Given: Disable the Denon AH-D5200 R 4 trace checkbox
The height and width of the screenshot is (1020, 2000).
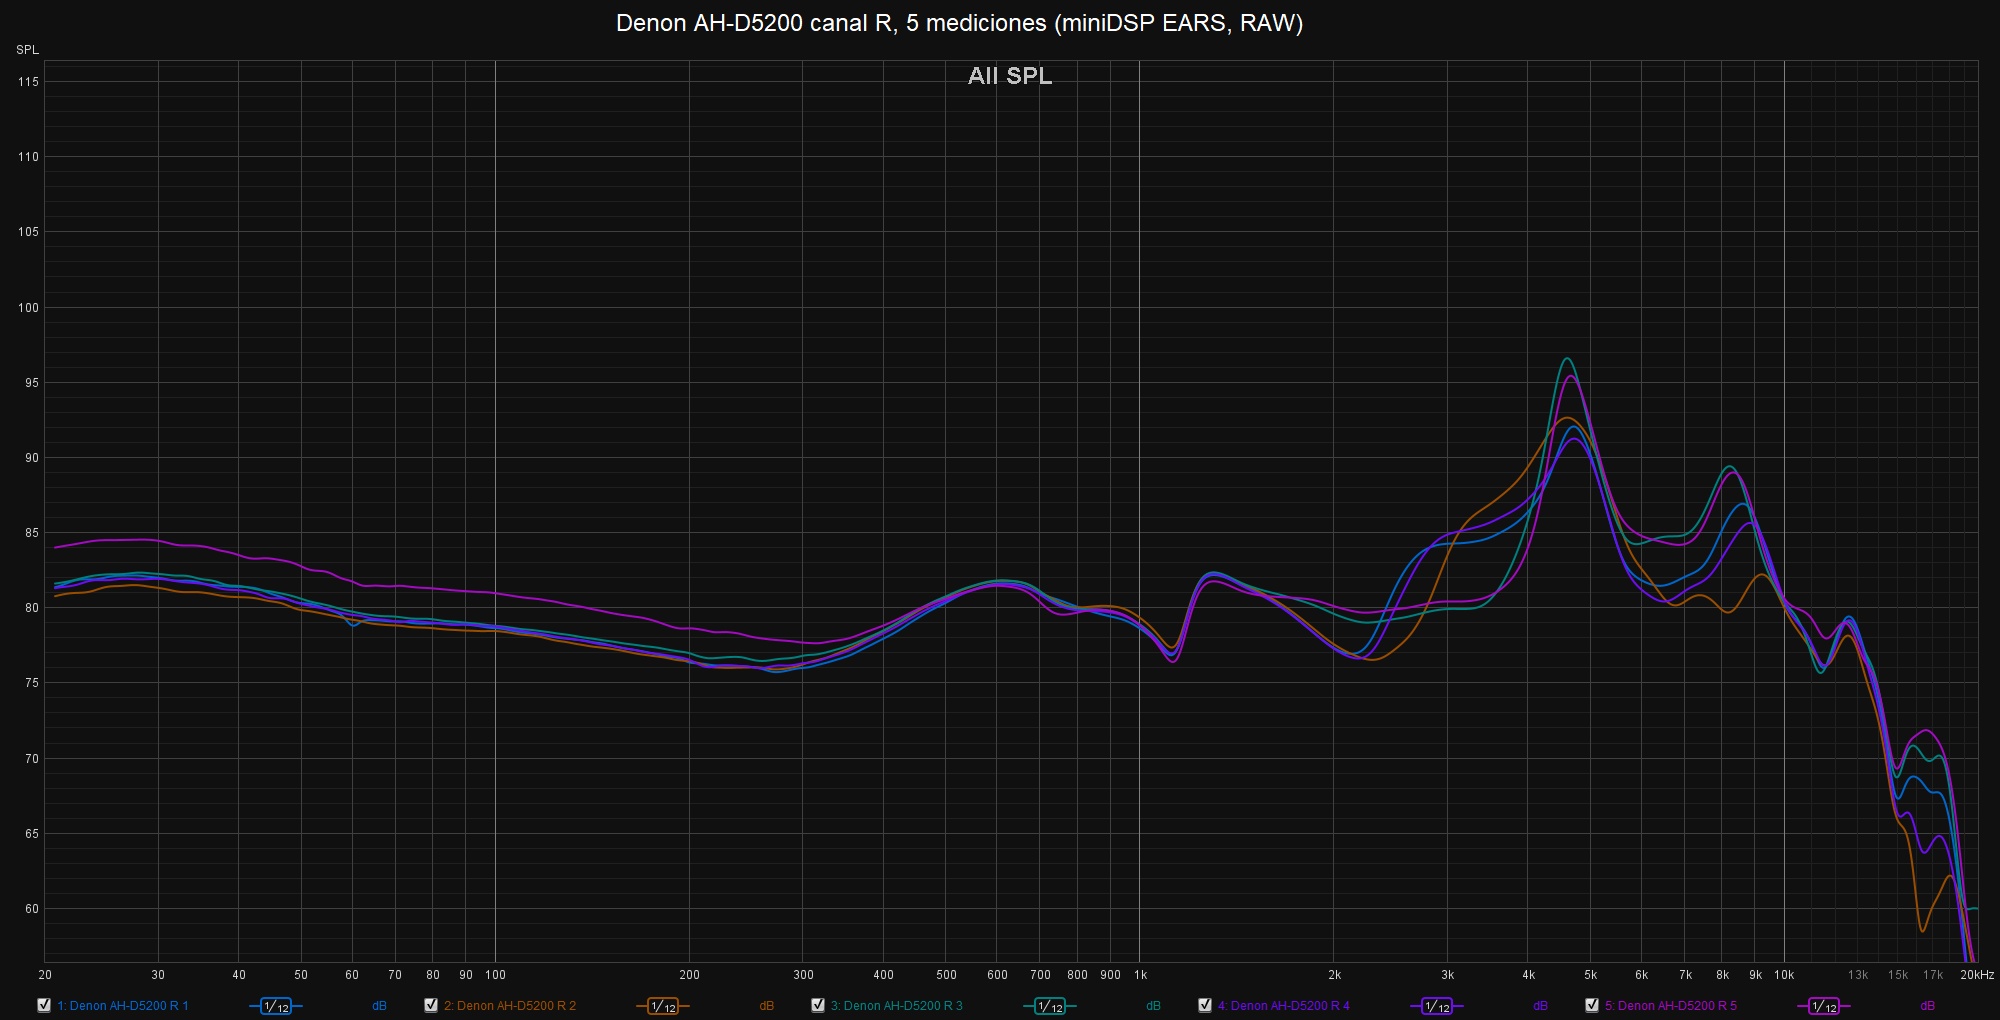Looking at the screenshot, I should coord(1205,1005).
